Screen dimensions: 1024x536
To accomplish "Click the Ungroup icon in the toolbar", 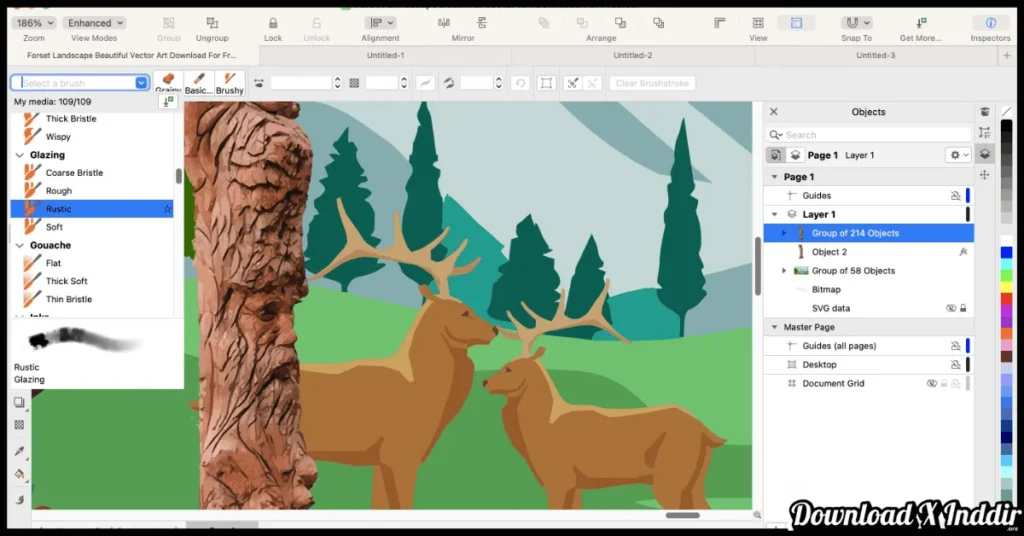I will [212, 23].
